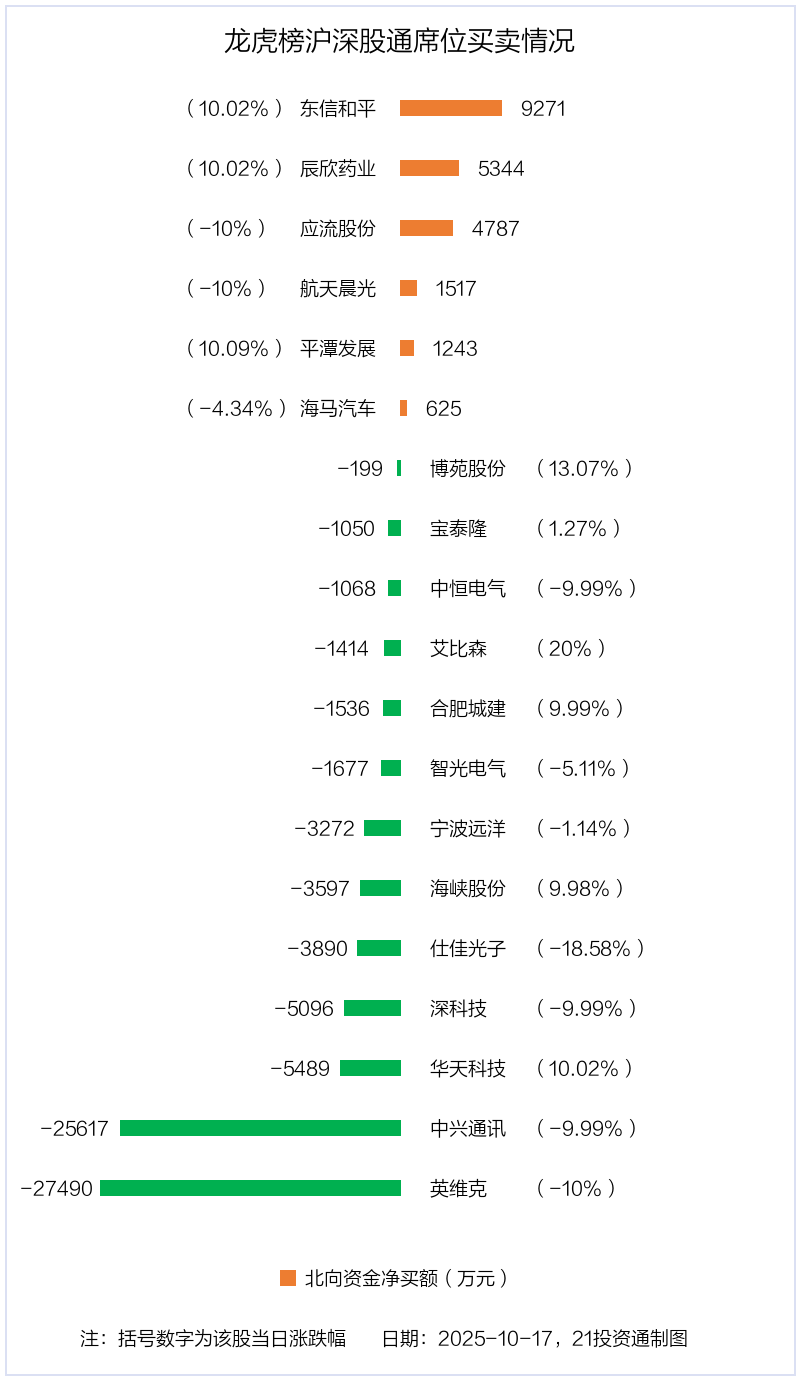Click the 仕佳光子 stock label

468,948
